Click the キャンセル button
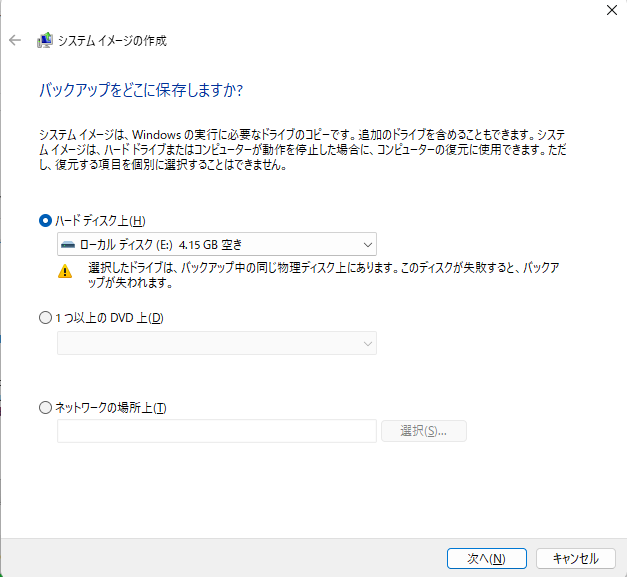Viewport: 627px width, 577px height. pyautogui.click(x=575, y=558)
